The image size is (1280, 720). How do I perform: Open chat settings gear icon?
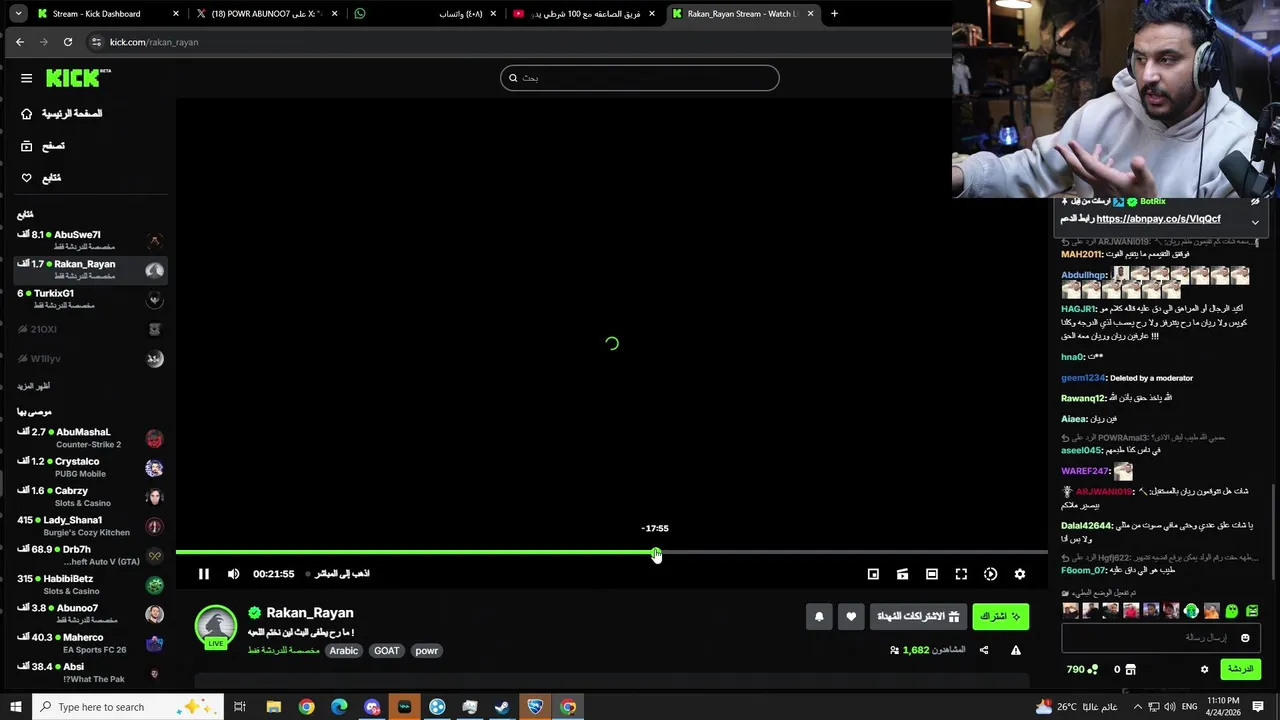pos(1205,670)
